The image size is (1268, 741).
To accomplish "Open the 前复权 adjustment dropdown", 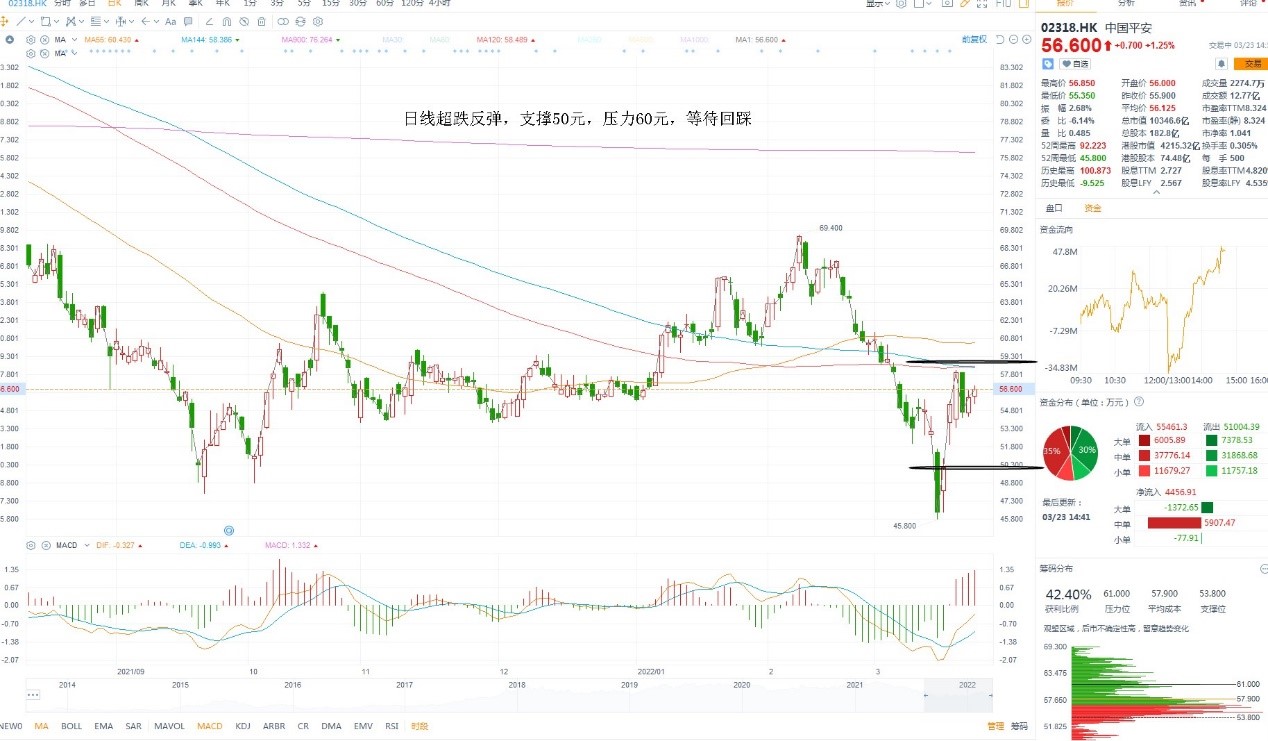I will 975,40.
